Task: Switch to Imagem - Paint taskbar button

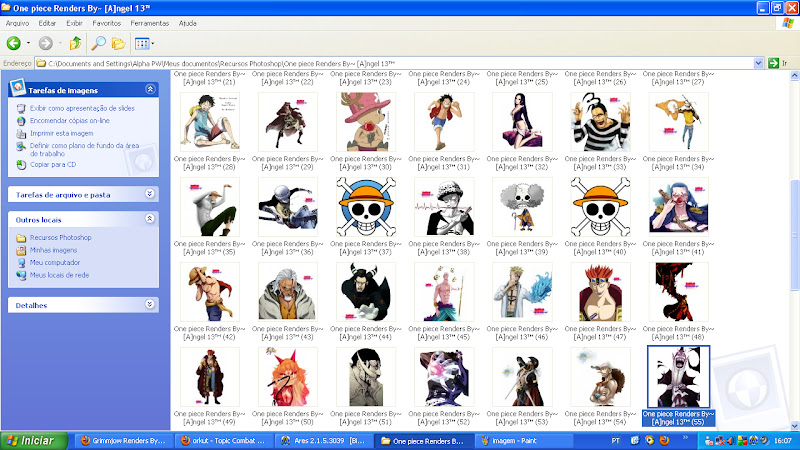Action: pyautogui.click(x=523, y=441)
